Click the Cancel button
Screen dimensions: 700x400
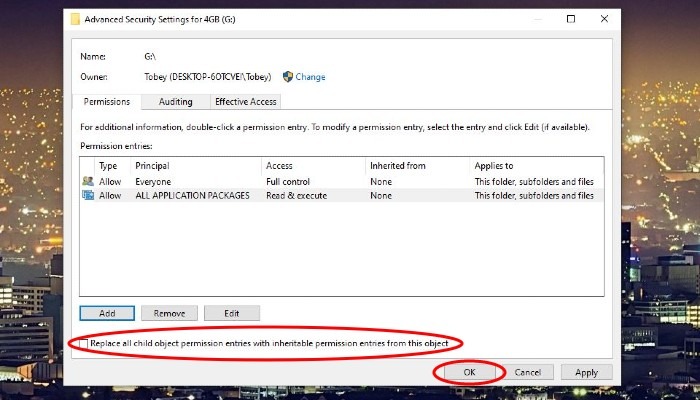pos(528,372)
